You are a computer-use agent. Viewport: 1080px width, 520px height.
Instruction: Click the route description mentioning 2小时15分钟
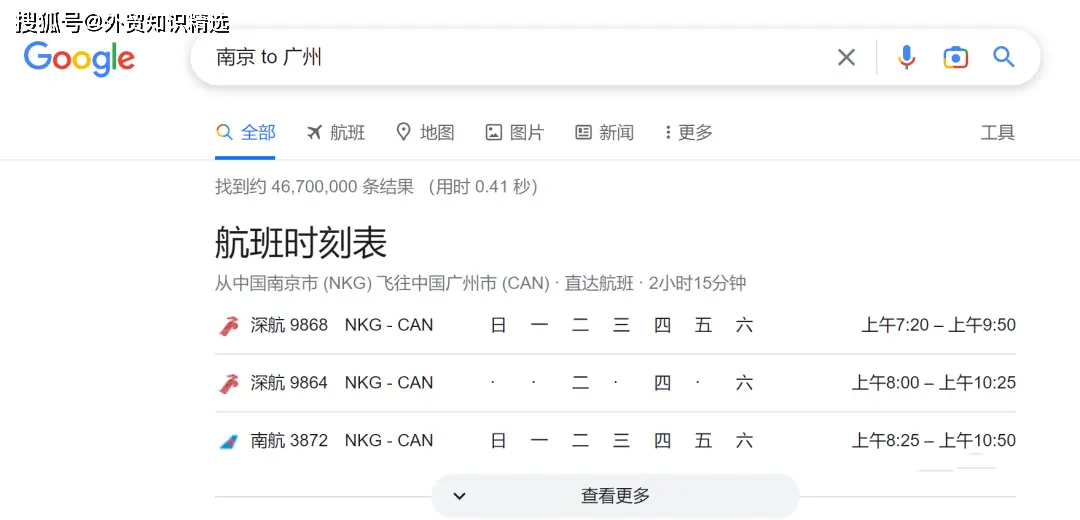coord(480,283)
